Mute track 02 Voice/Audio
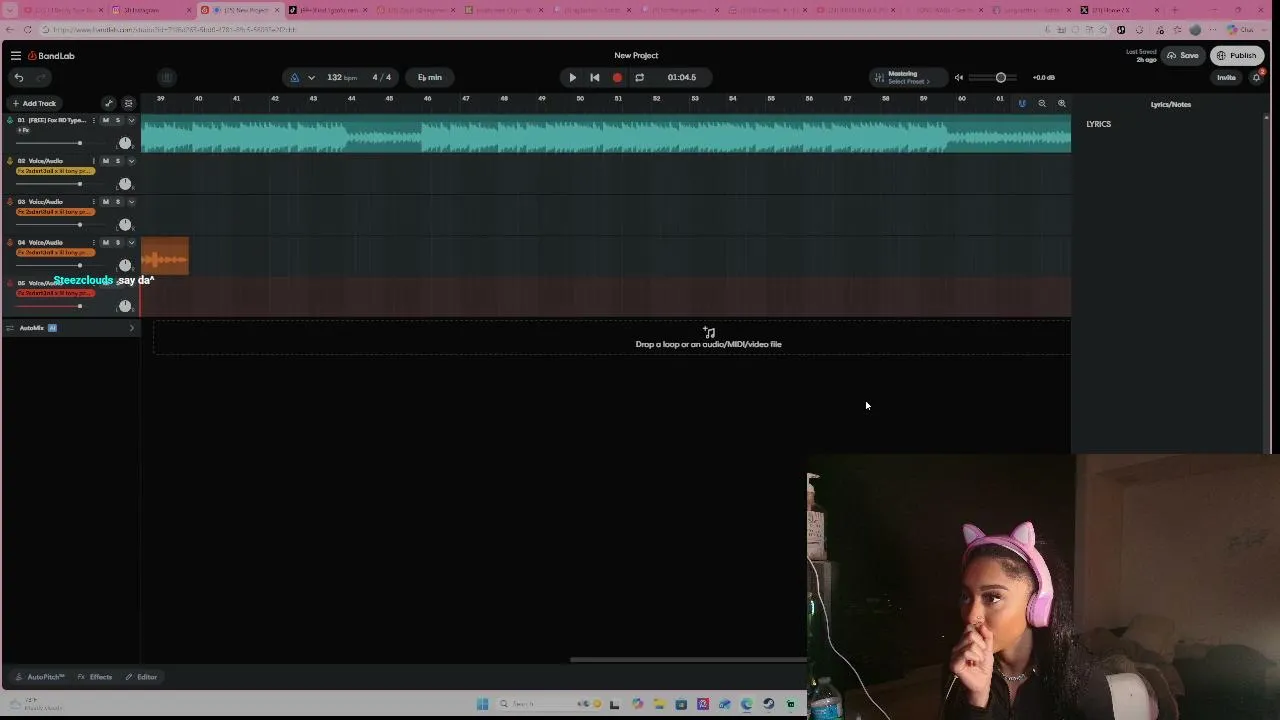The width and height of the screenshot is (1280, 720). (105, 161)
